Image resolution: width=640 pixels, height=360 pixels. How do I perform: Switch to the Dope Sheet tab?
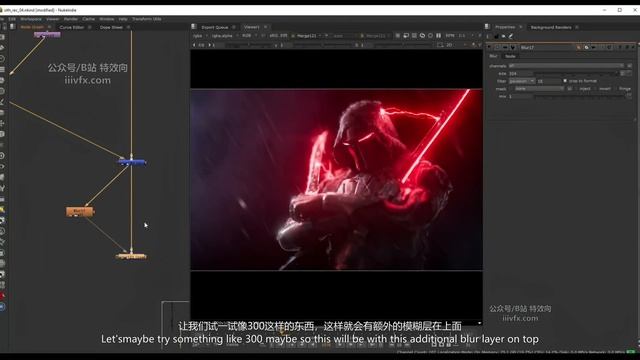(x=111, y=27)
